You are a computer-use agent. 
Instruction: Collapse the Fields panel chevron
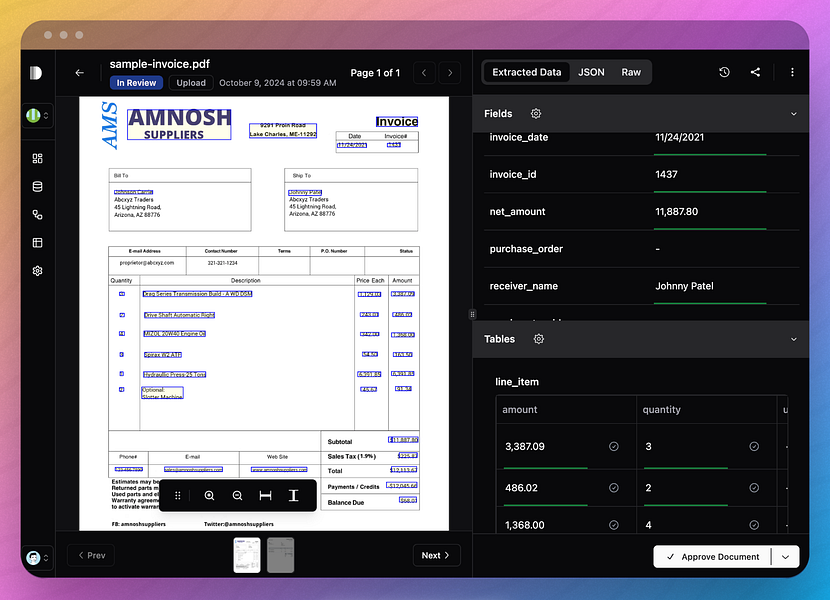795,113
